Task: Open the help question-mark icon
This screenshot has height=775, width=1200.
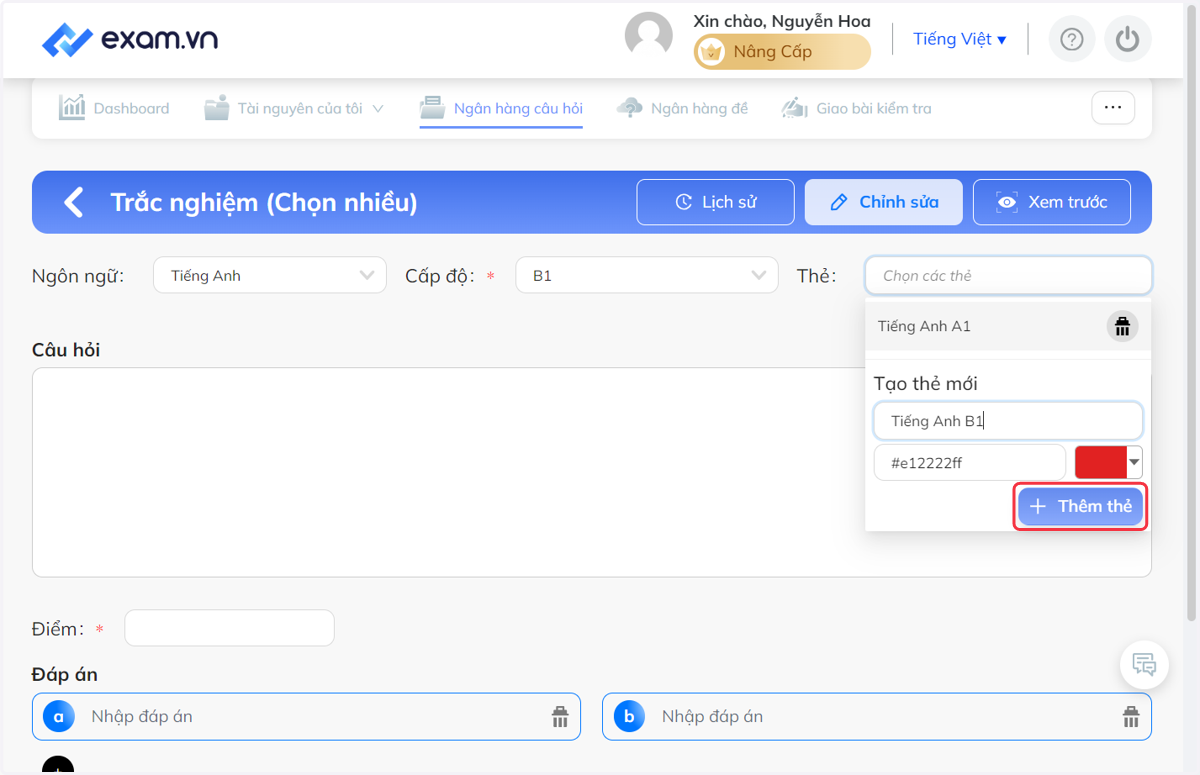Action: point(1072,39)
